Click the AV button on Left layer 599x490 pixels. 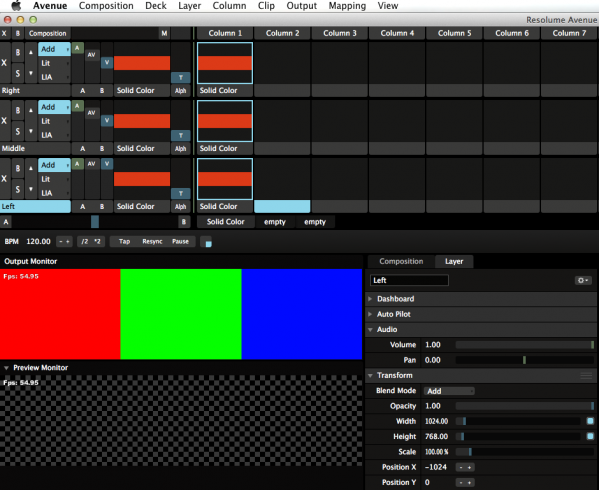click(91, 164)
